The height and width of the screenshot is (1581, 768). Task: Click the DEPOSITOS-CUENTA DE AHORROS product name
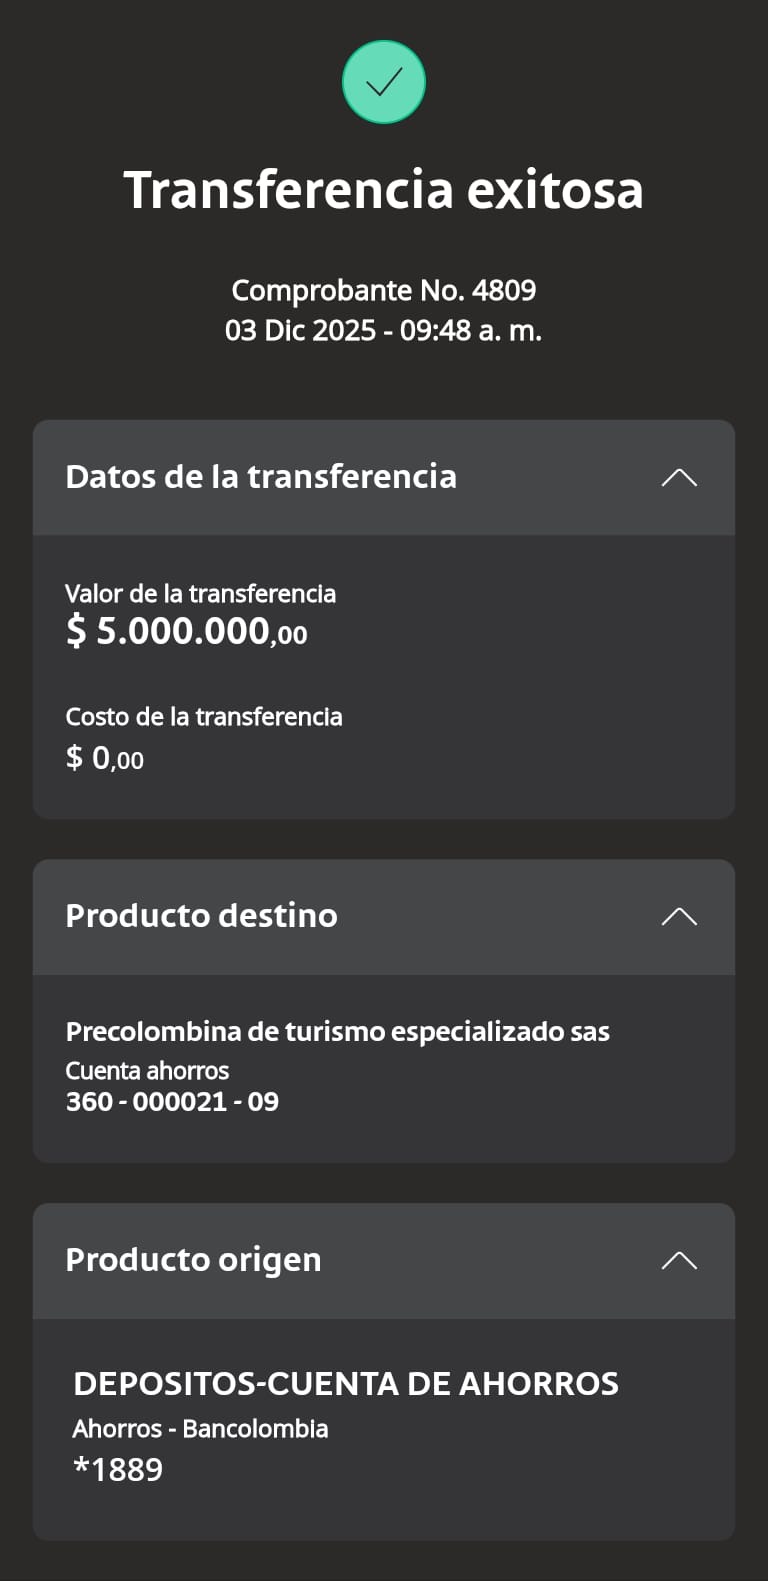(x=346, y=1383)
